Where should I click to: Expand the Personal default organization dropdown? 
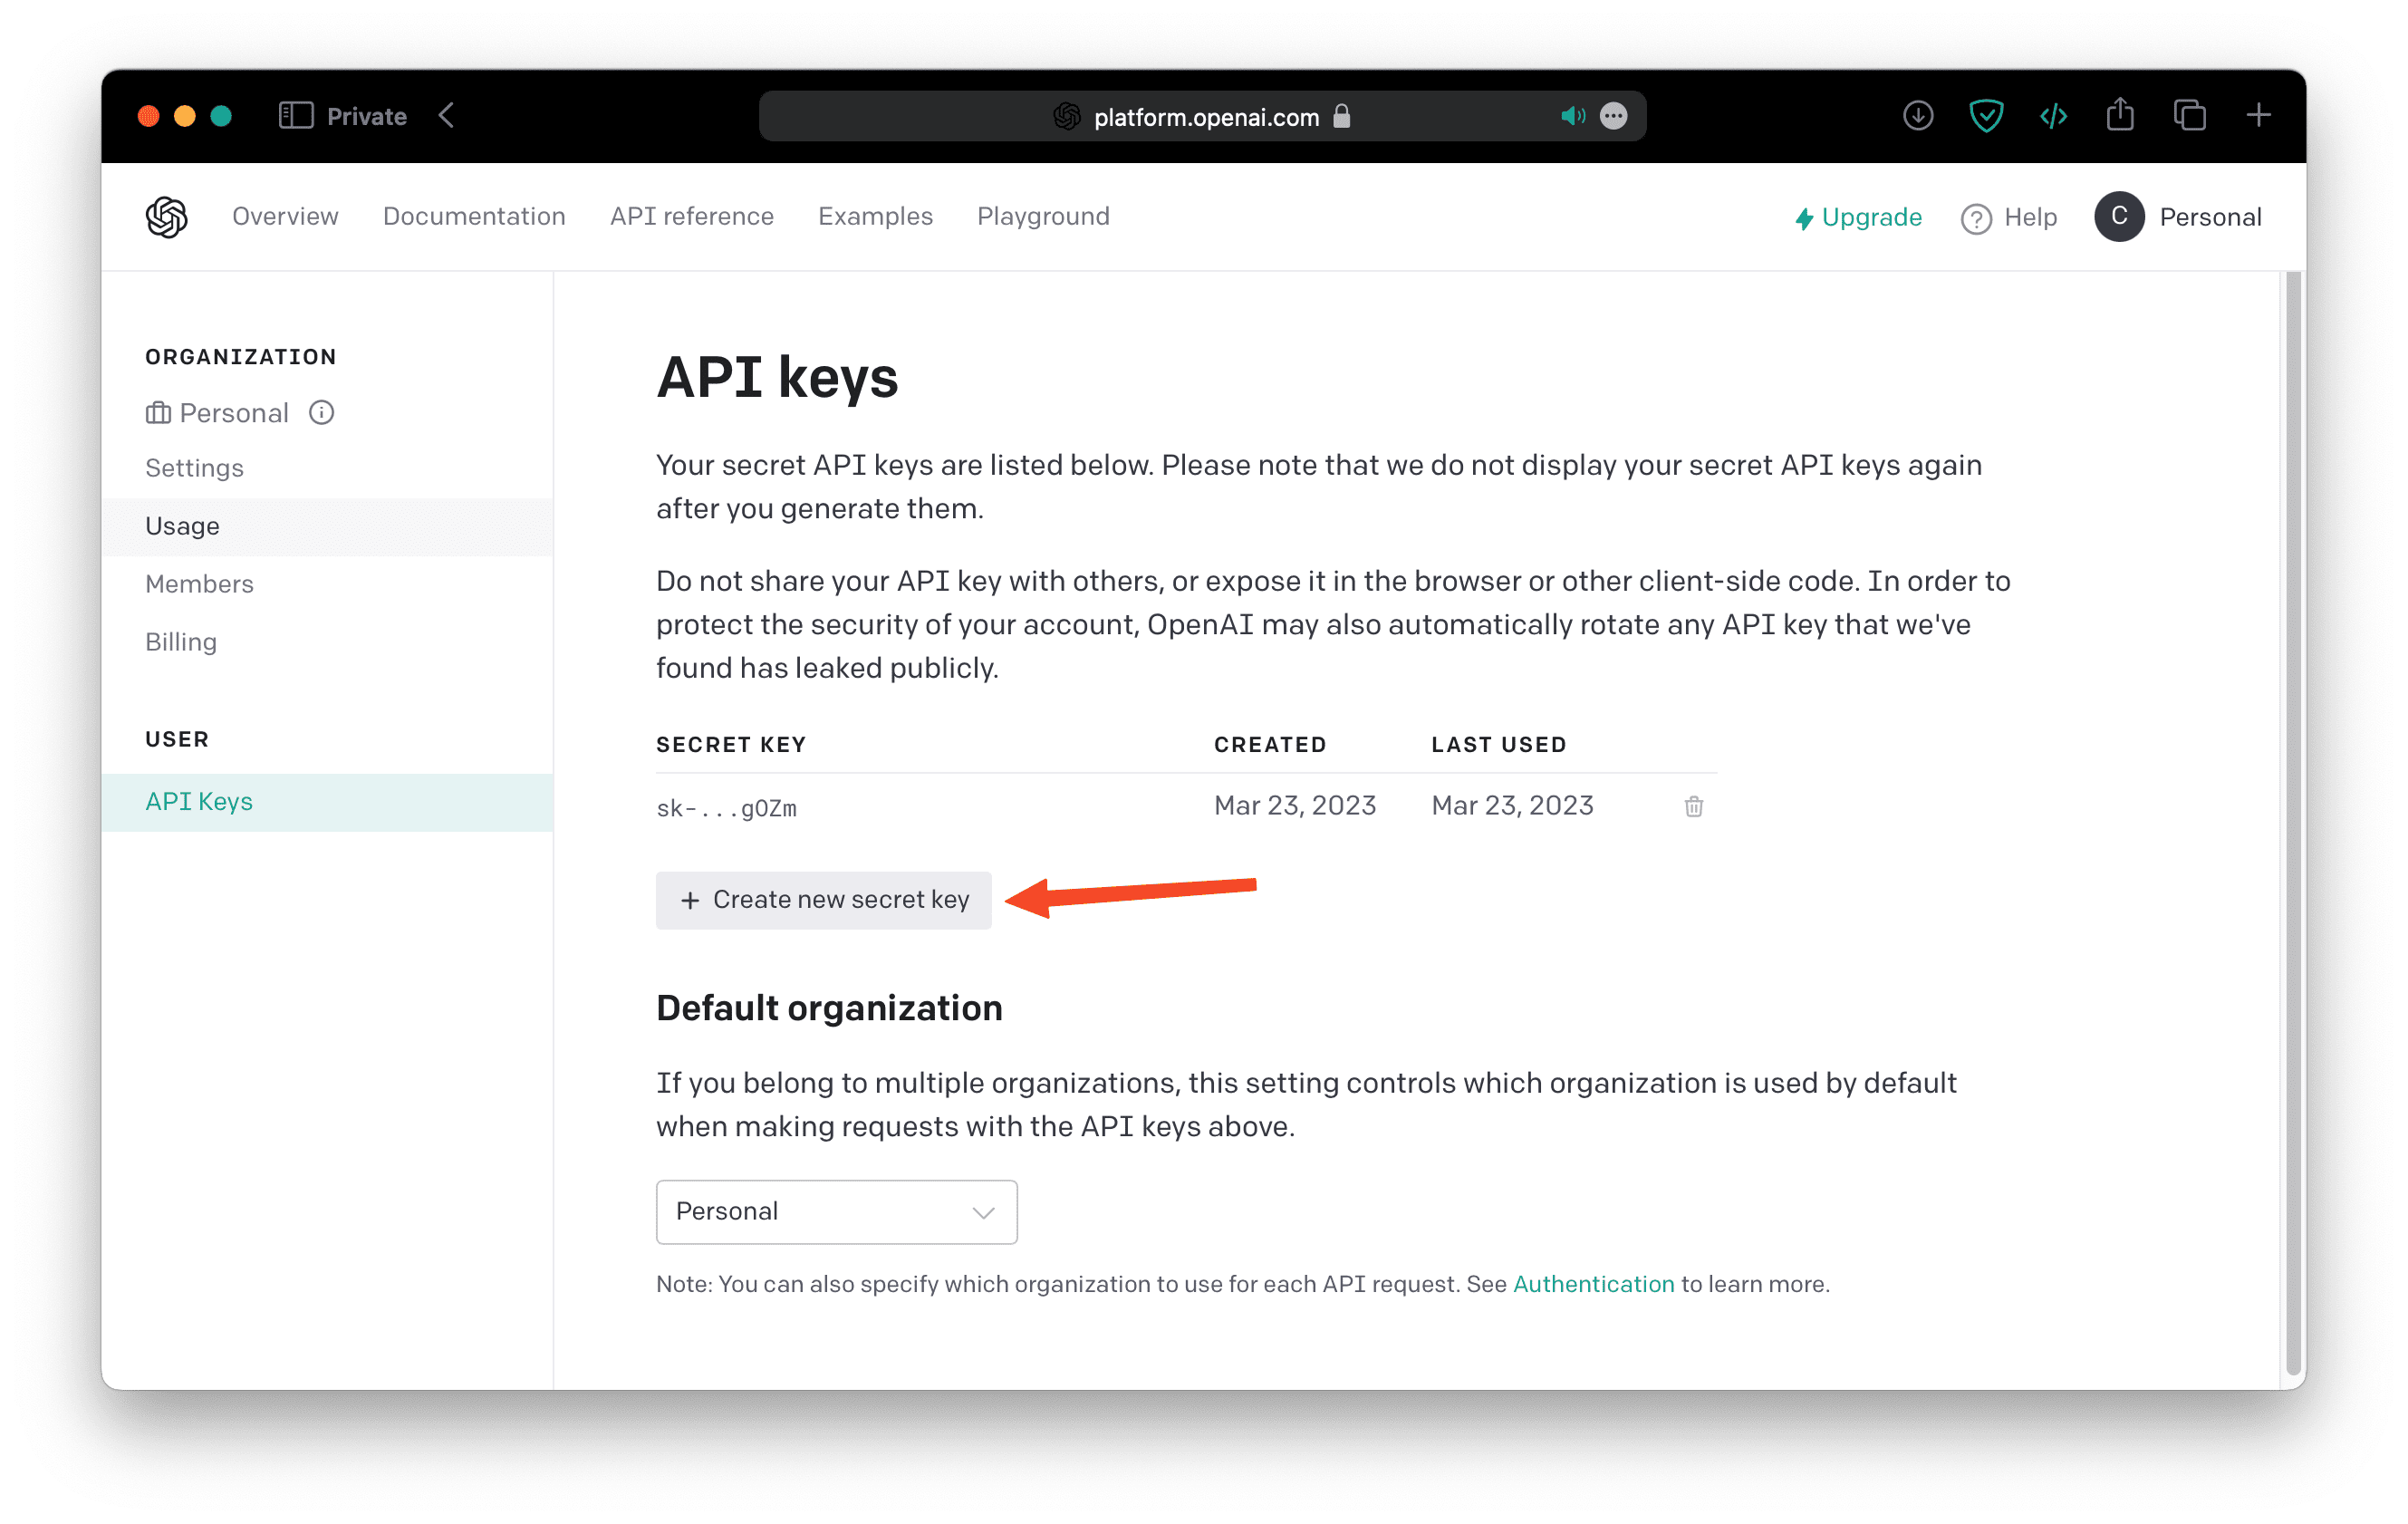coord(836,1211)
